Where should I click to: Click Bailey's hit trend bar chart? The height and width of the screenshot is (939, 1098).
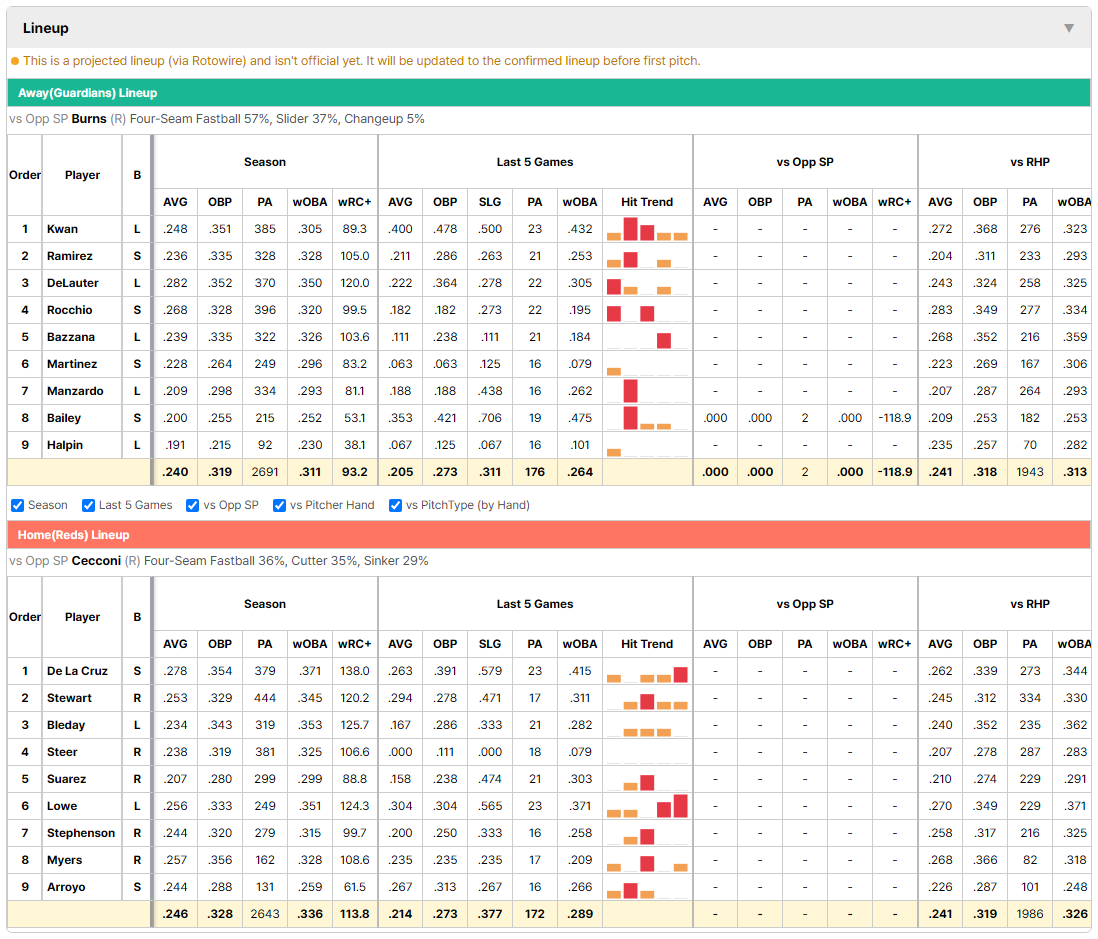tap(646, 418)
